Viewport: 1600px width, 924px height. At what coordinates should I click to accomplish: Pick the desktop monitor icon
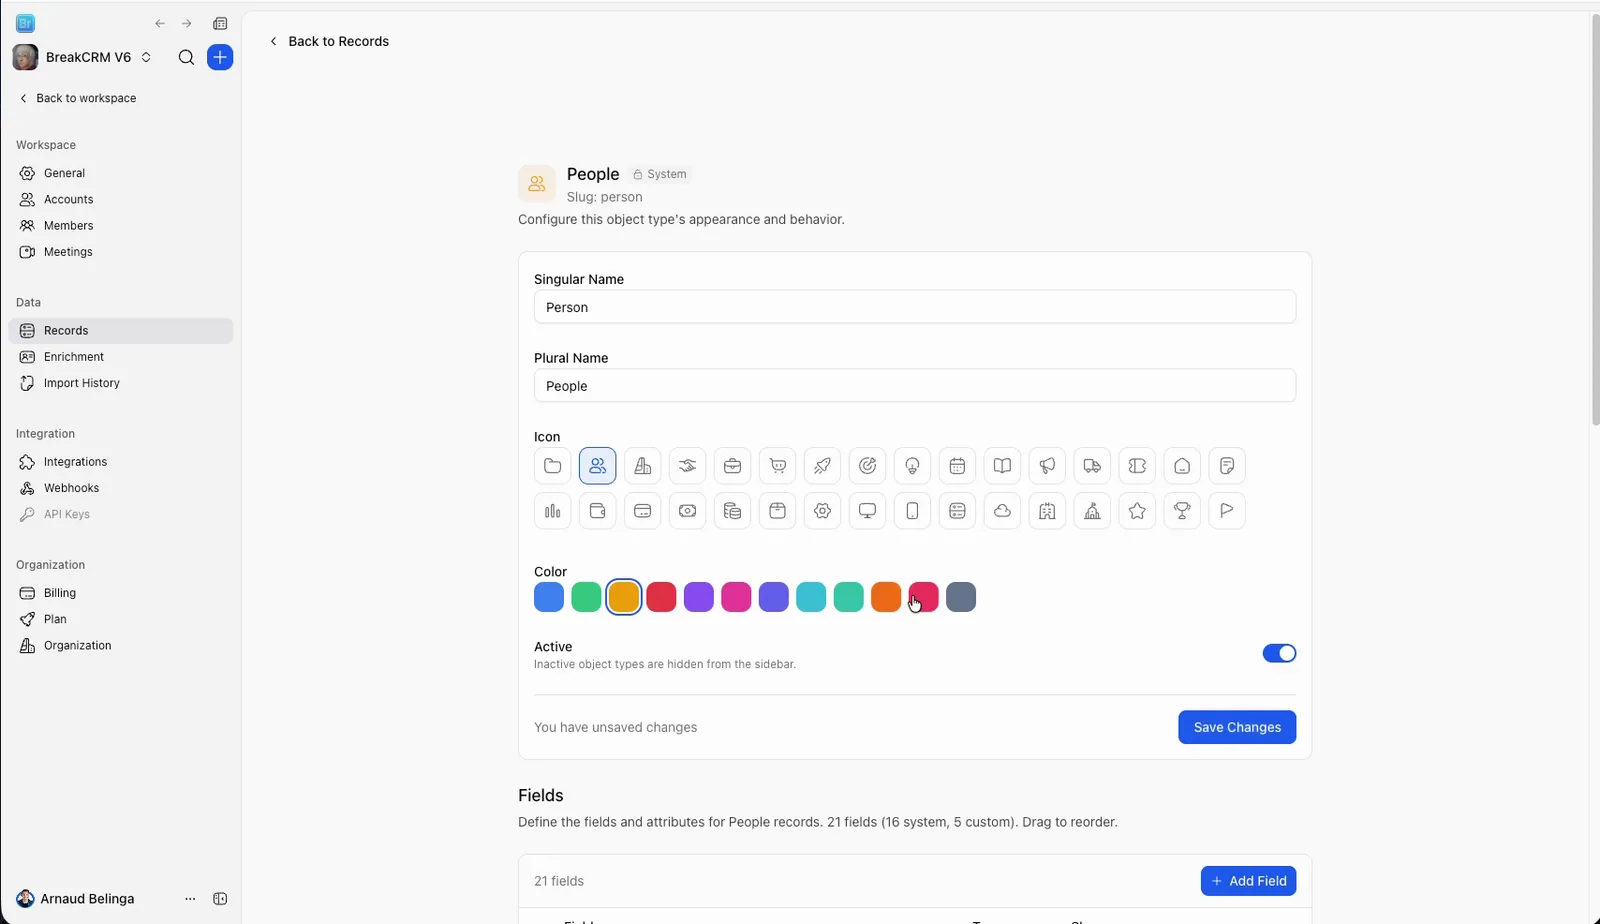[x=867, y=511]
